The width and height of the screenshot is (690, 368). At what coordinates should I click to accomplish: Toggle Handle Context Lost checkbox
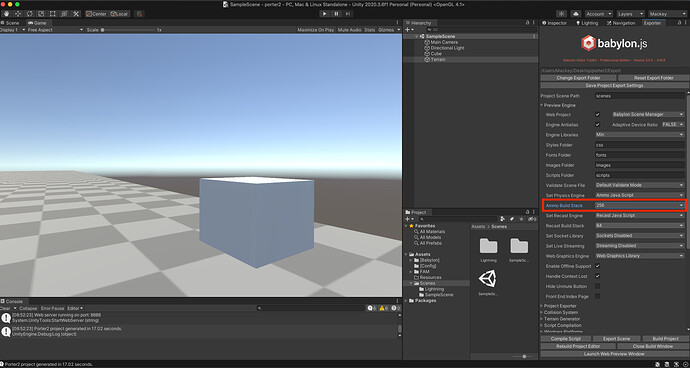pyautogui.click(x=598, y=276)
